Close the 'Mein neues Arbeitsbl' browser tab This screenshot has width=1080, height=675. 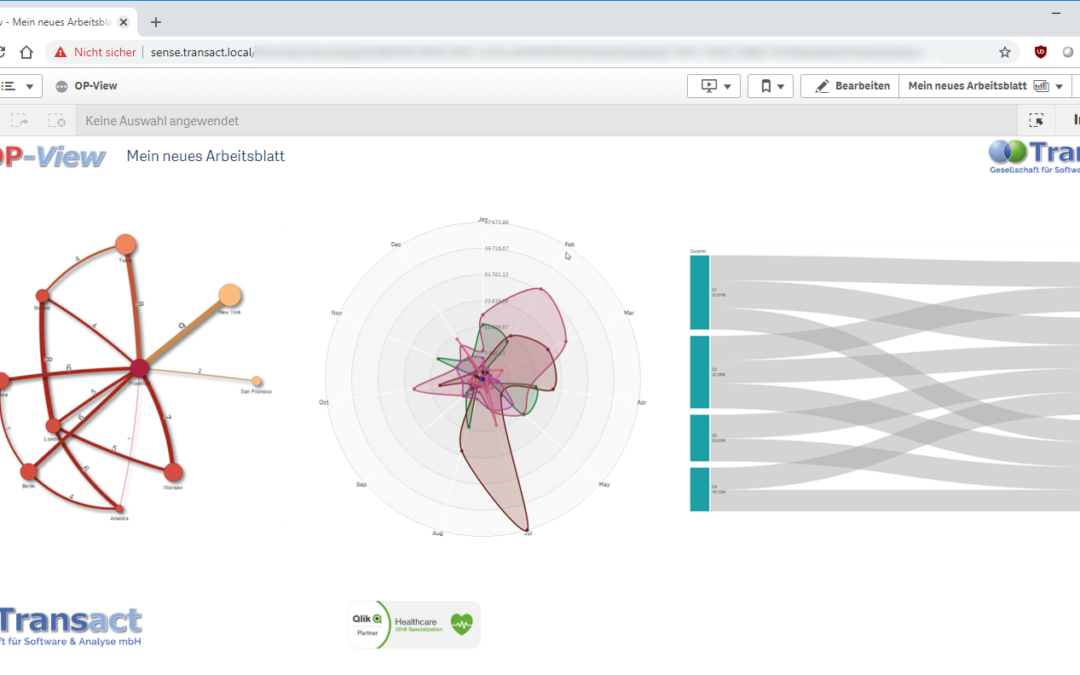click(x=123, y=22)
